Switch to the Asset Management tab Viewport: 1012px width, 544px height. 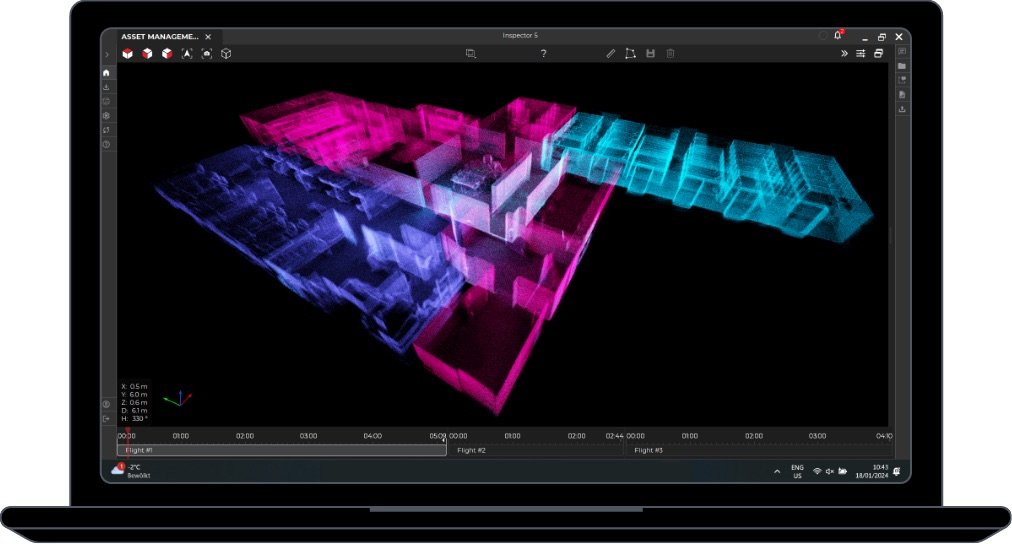(160, 37)
